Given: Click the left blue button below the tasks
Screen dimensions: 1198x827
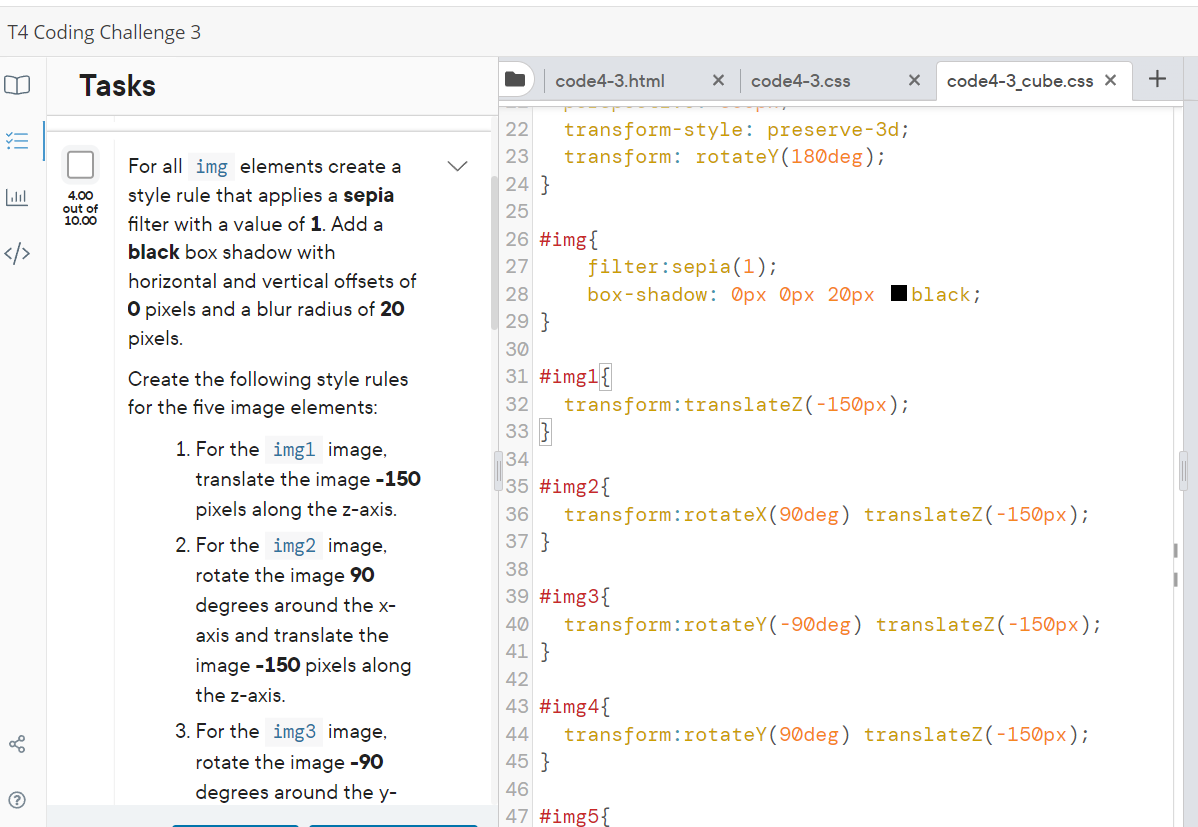Looking at the screenshot, I should point(234,825).
